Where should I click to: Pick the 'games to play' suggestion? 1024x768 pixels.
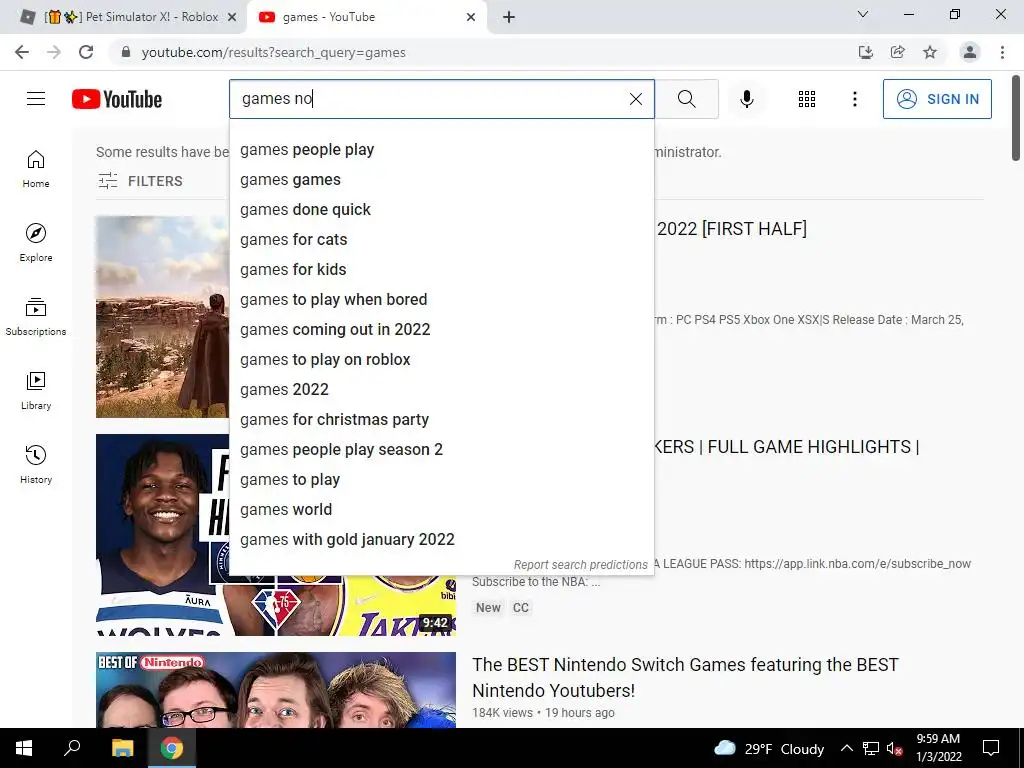coord(441,480)
